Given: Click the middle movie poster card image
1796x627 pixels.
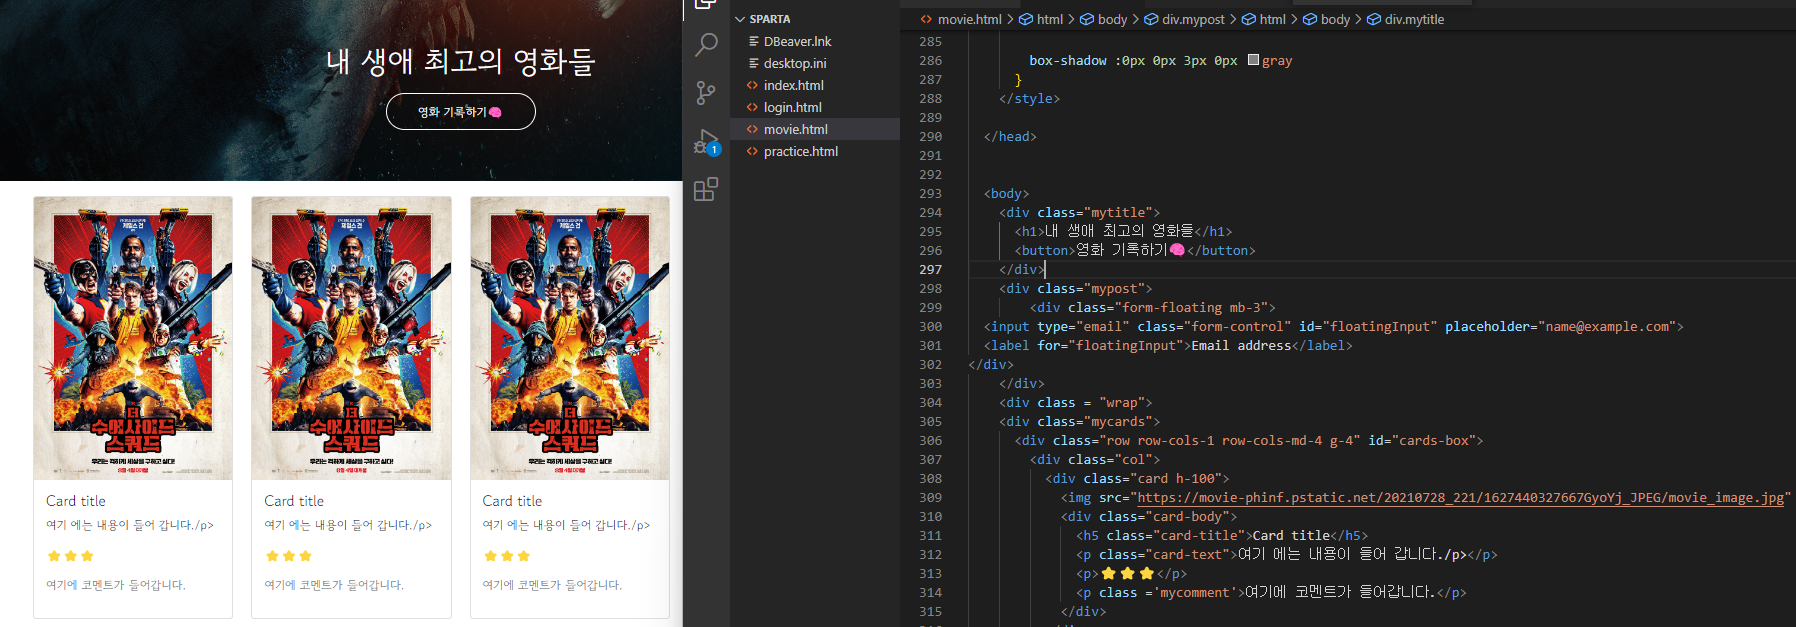Looking at the screenshot, I should tap(351, 338).
